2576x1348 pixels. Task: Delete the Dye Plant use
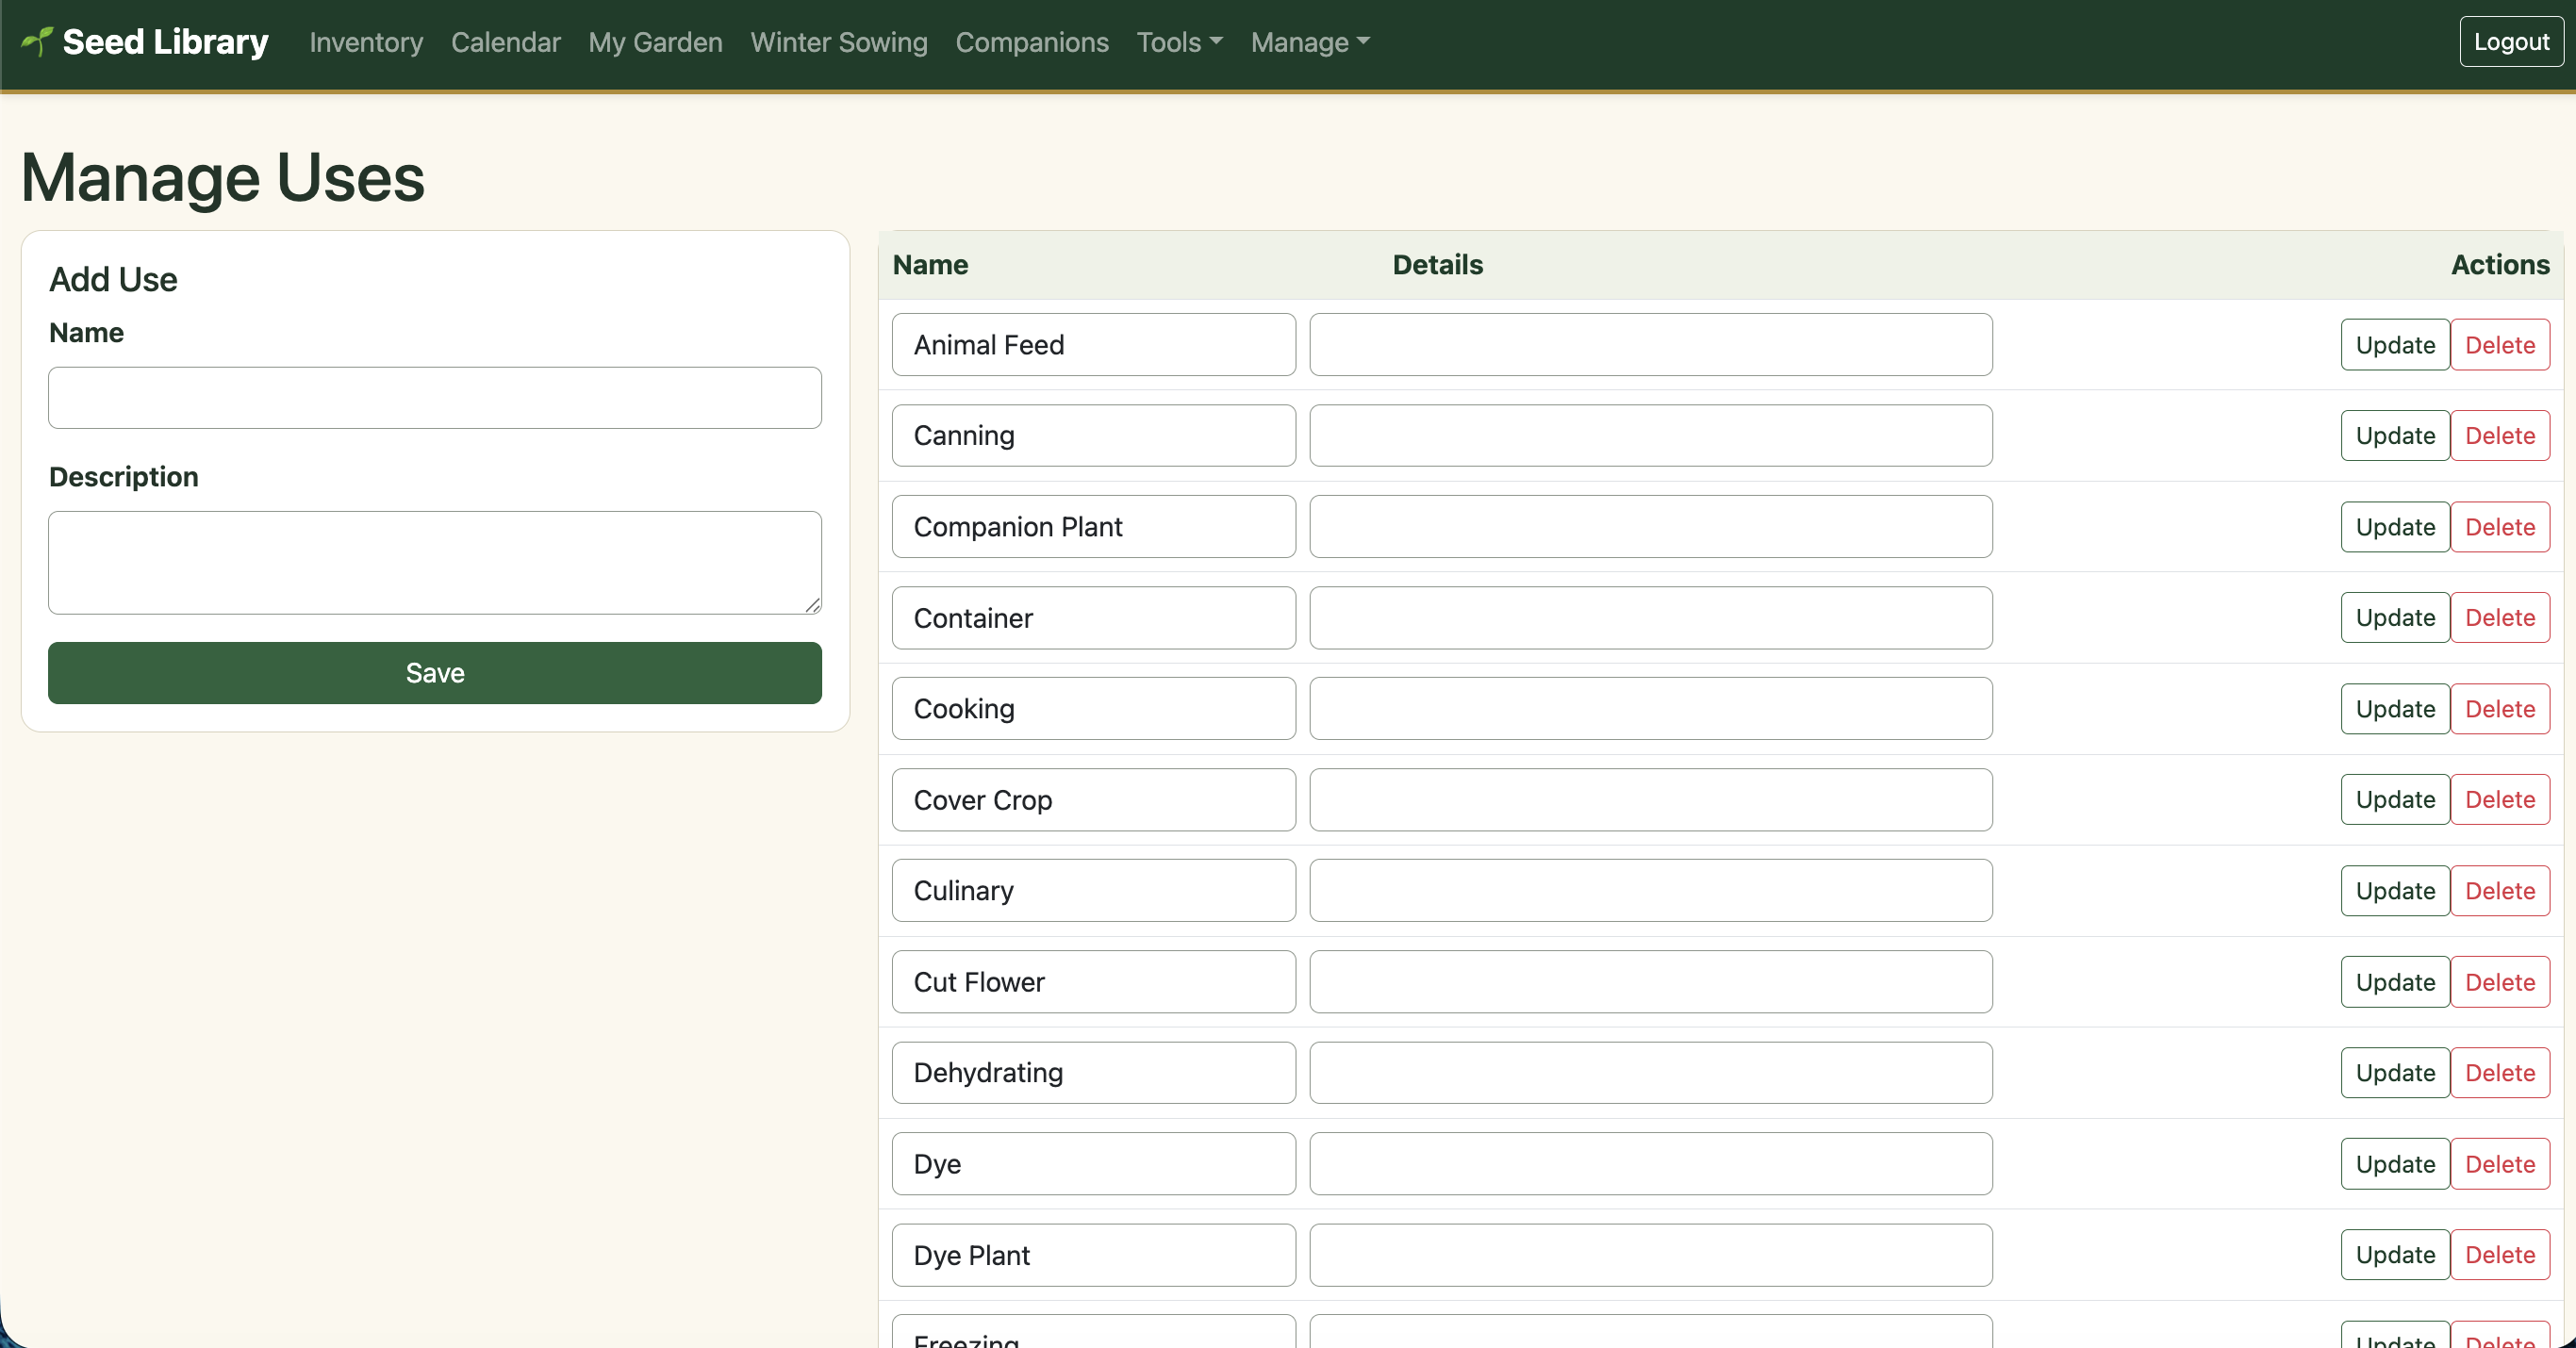[2500, 1255]
